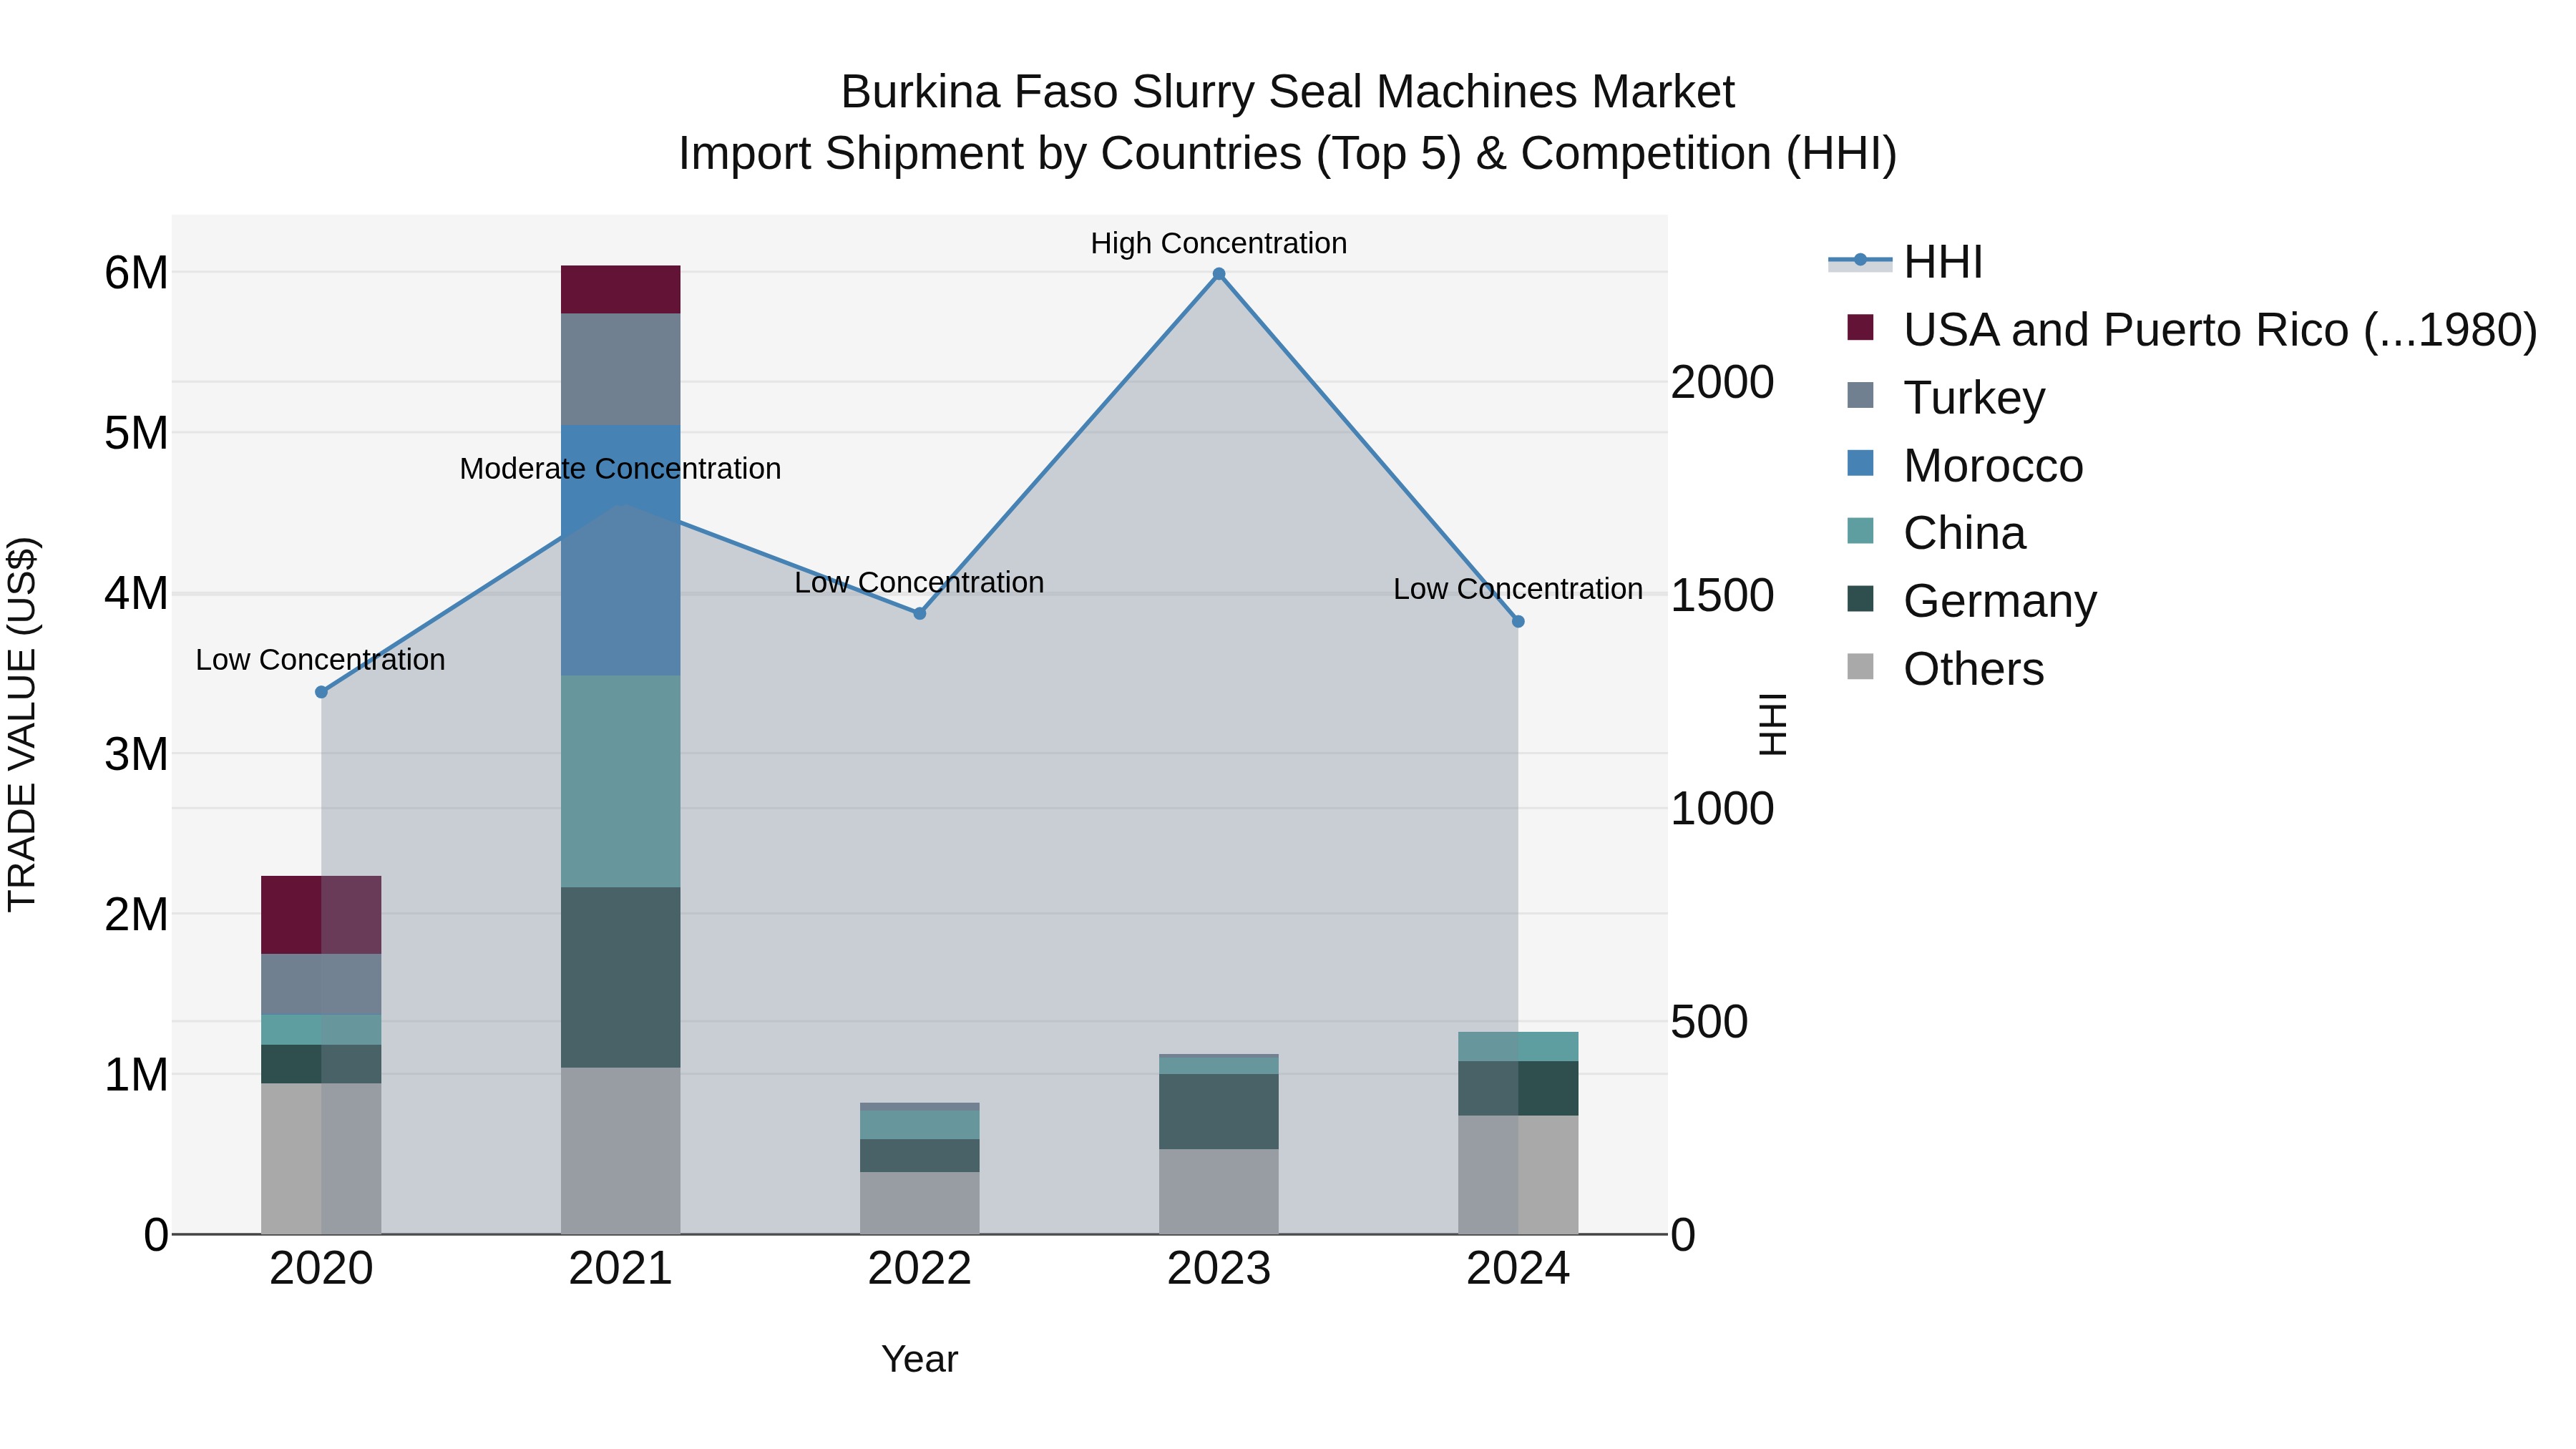Click the Turkey segment in 2020 bar

[321, 984]
